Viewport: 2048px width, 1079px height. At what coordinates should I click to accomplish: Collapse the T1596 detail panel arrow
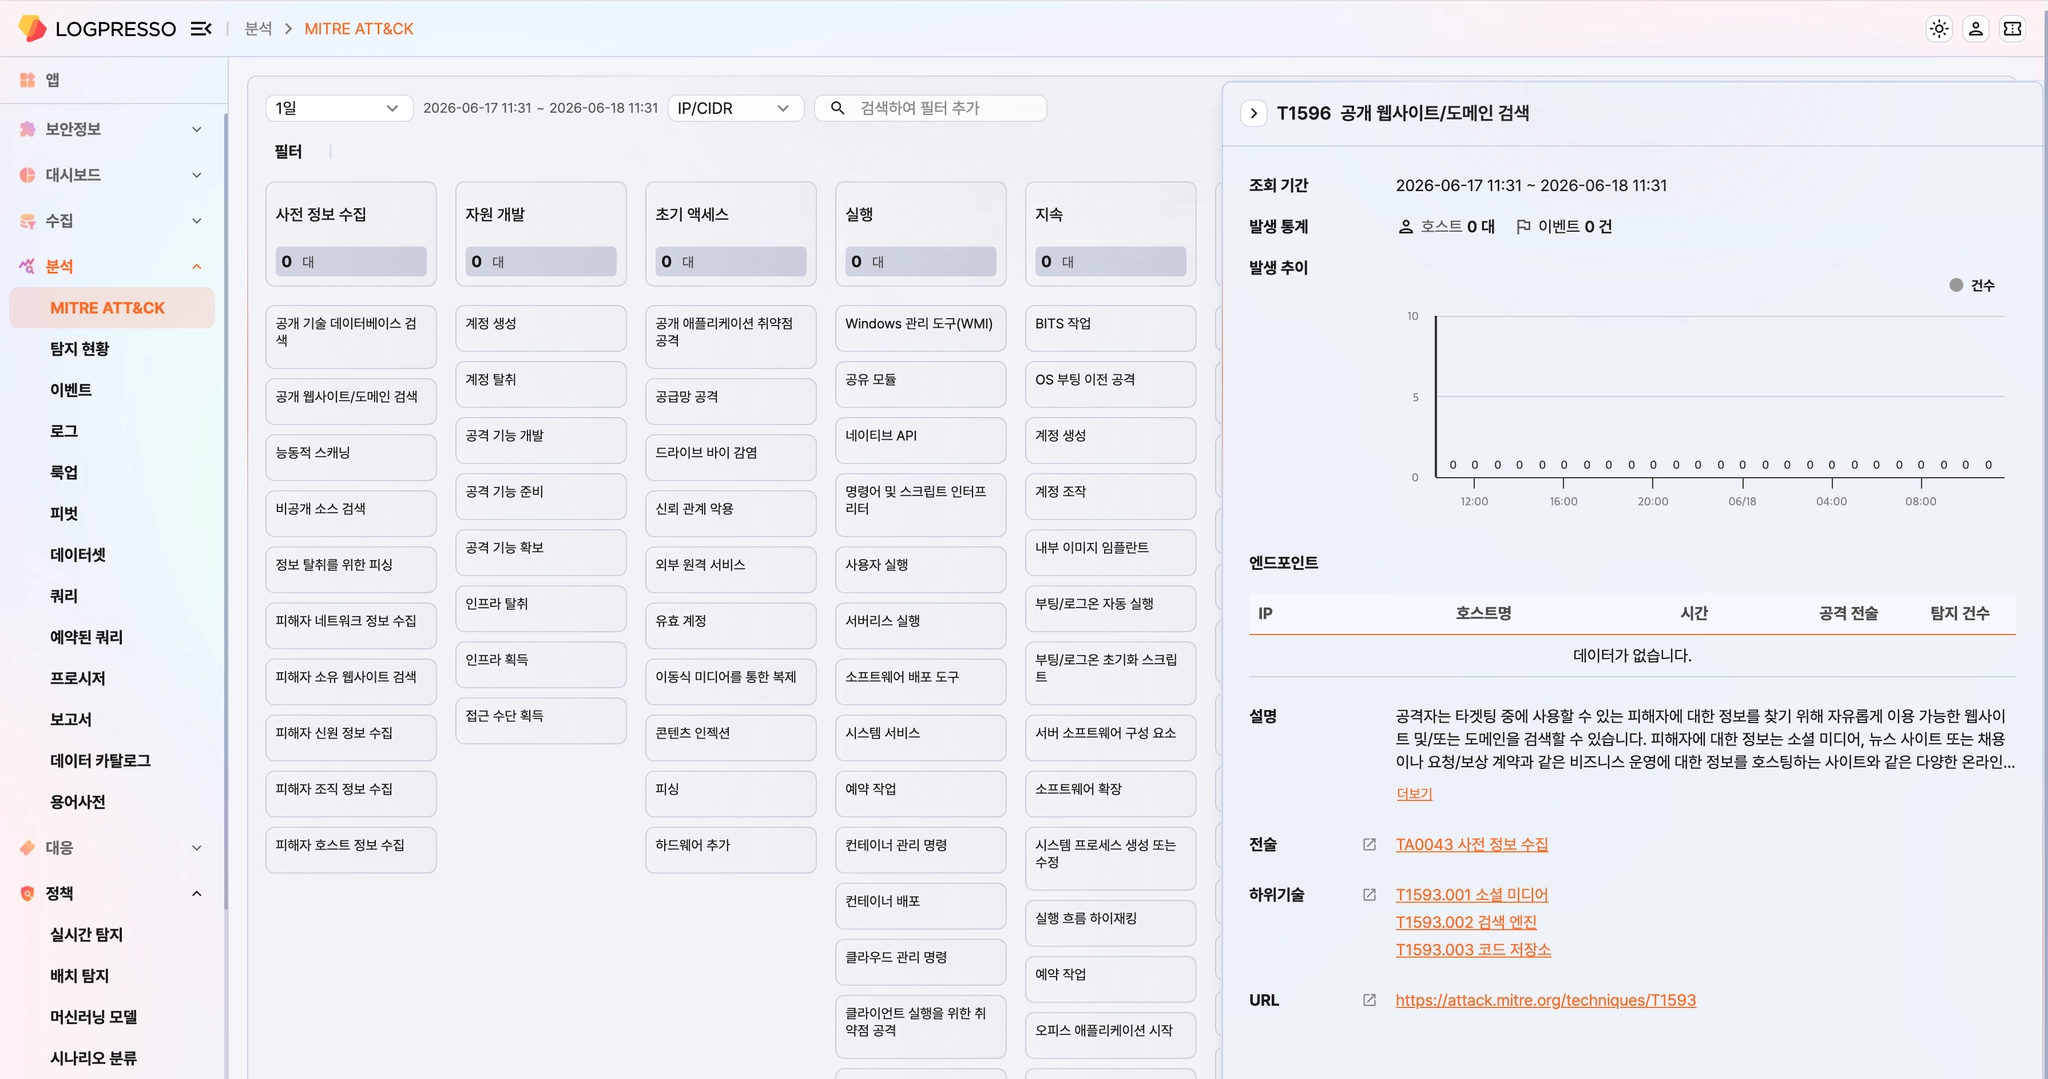[x=1254, y=113]
